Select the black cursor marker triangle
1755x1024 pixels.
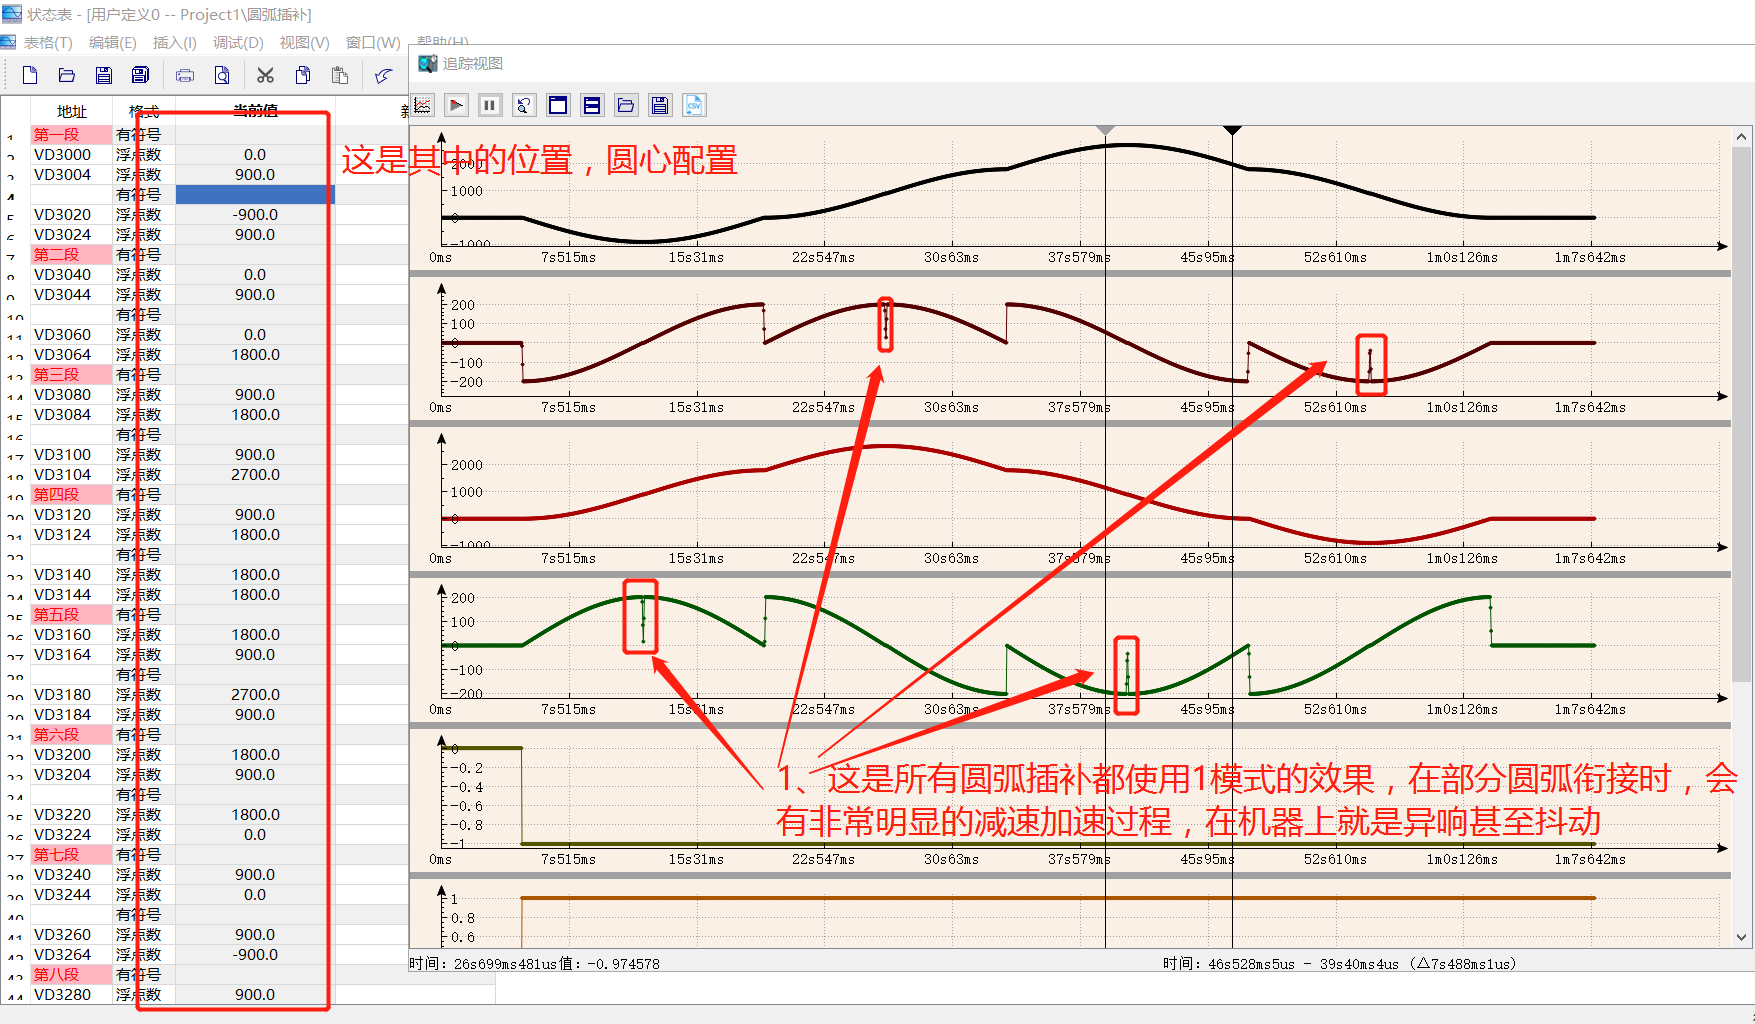coord(1232,130)
